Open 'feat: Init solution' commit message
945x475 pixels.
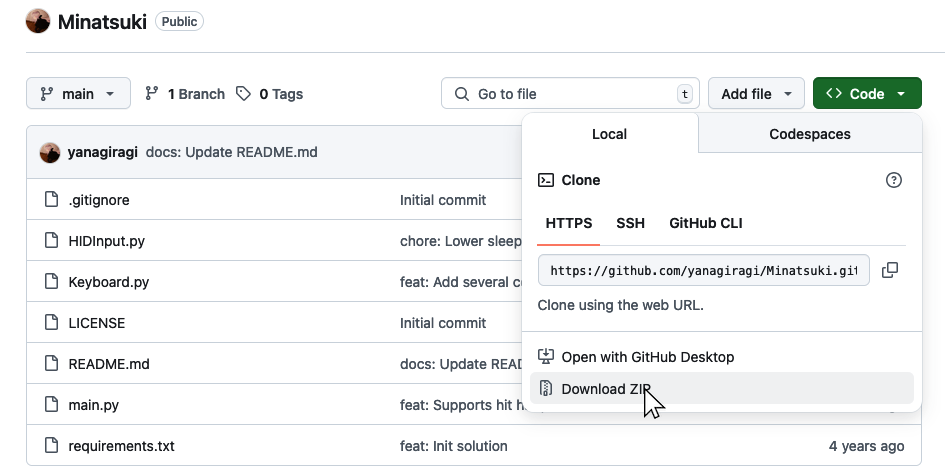tap(454, 446)
